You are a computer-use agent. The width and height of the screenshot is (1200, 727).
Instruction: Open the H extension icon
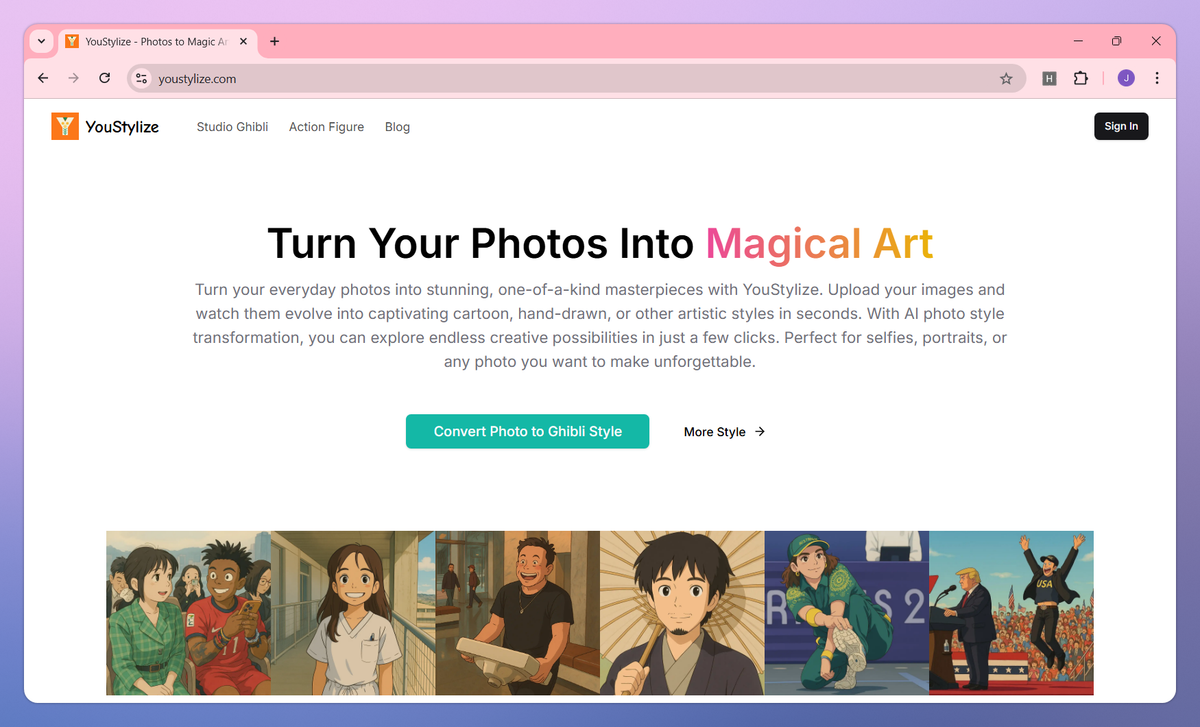(1049, 78)
